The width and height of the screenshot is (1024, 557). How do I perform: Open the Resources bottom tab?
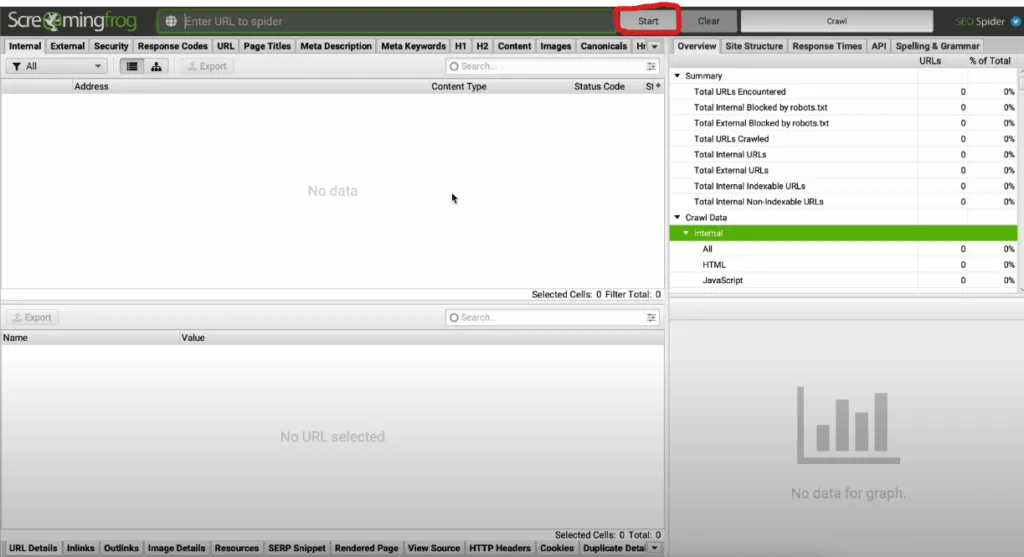click(236, 549)
